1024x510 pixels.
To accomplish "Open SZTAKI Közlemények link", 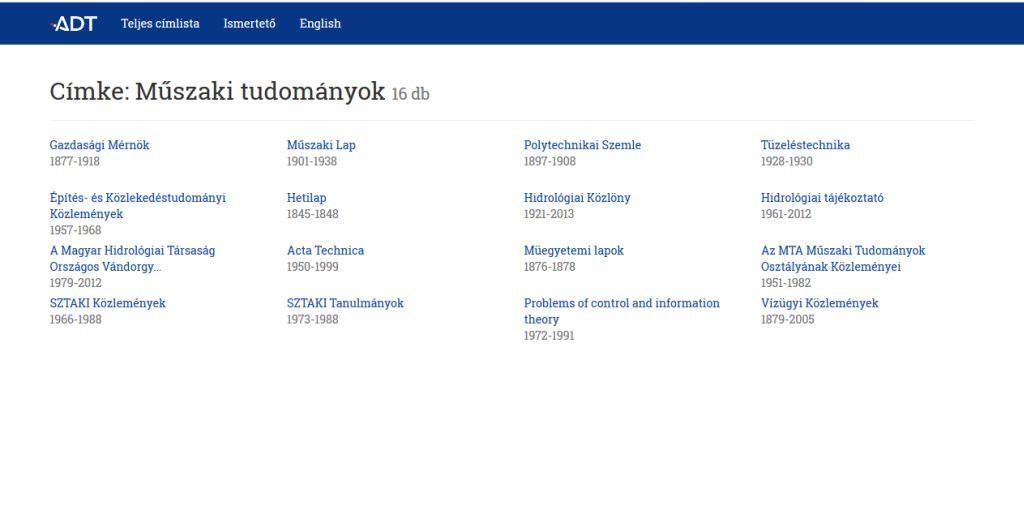I will click(108, 304).
